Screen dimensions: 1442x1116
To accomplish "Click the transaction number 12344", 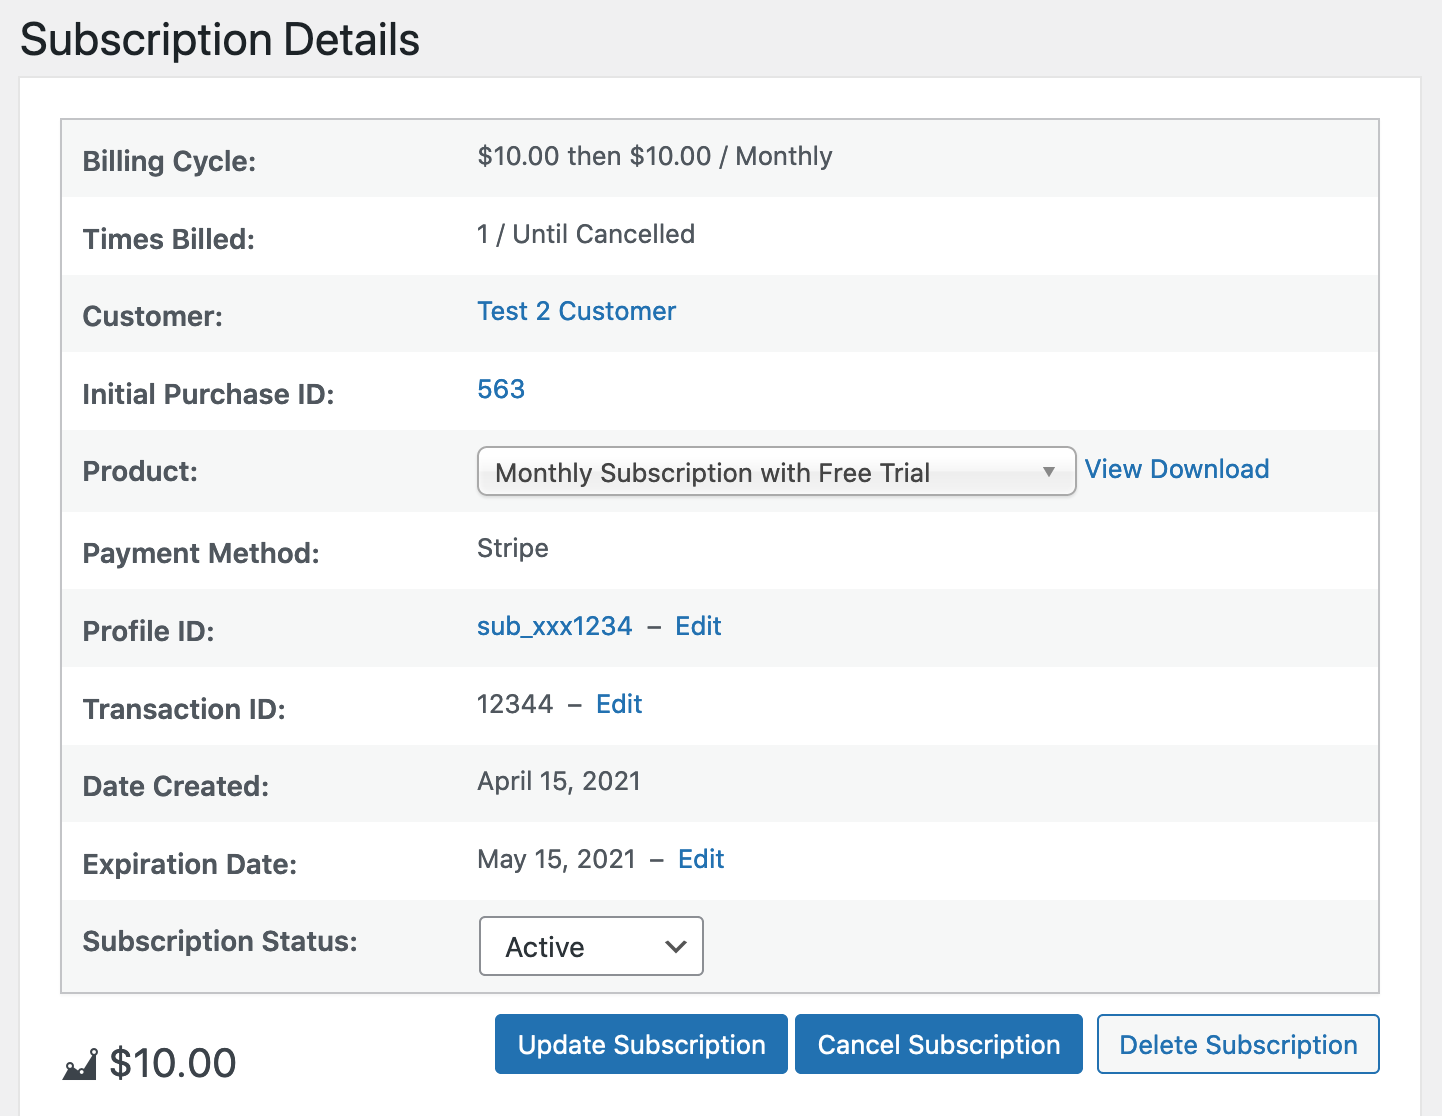I will (515, 705).
